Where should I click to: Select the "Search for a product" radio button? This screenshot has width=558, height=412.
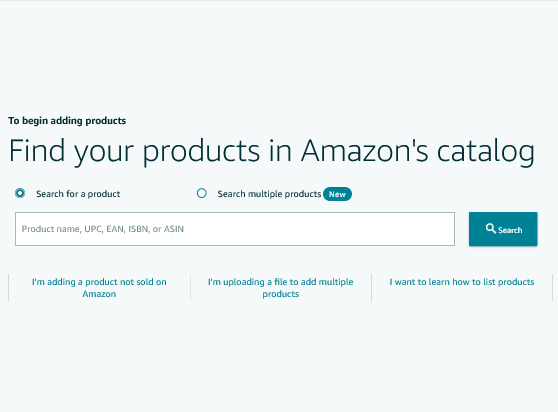(20, 193)
